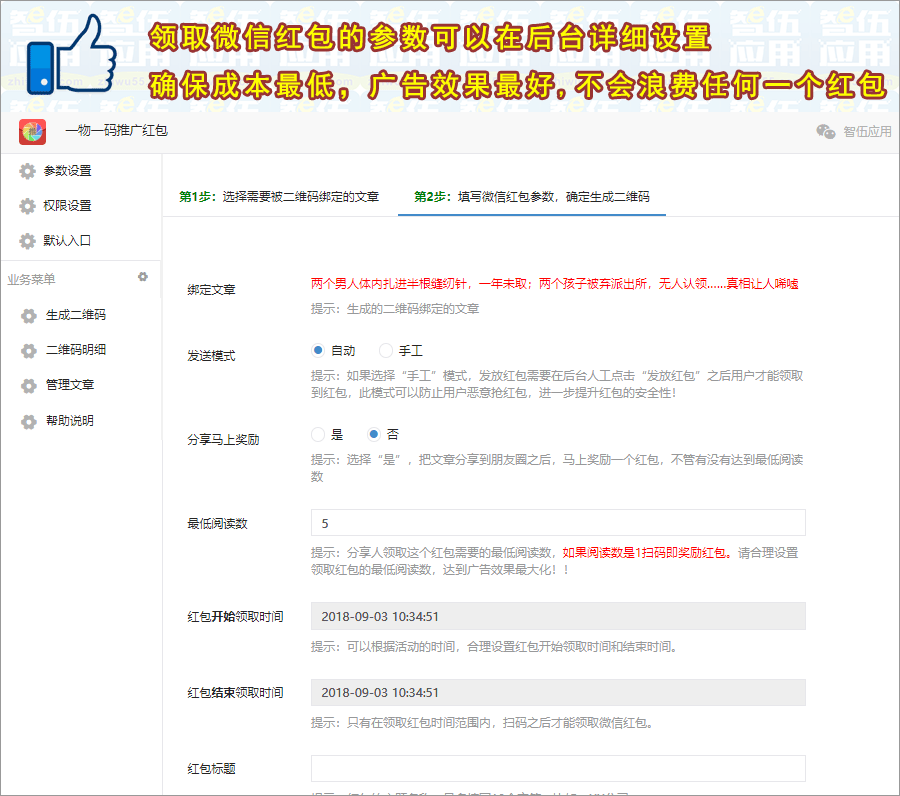The width and height of the screenshot is (900, 796).
Task: Switch to the 第2步 填写微信红包参数 tab
Action: click(532, 197)
